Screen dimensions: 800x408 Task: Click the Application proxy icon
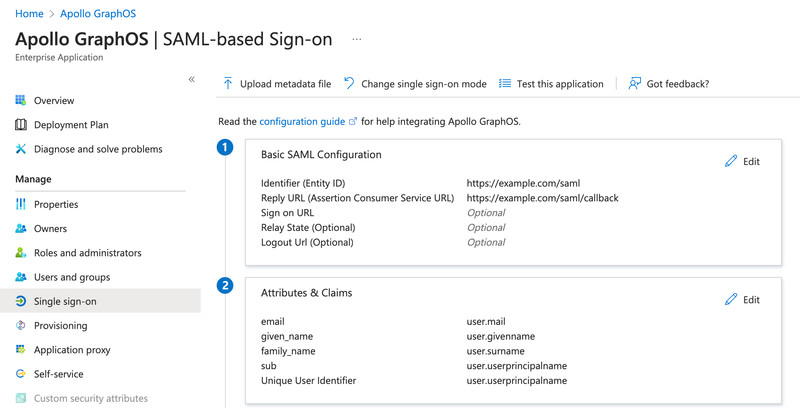click(x=20, y=349)
